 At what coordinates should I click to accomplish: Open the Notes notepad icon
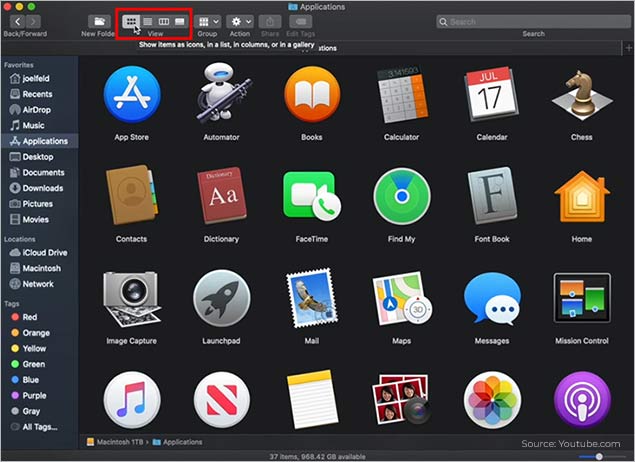pyautogui.click(x=312, y=399)
